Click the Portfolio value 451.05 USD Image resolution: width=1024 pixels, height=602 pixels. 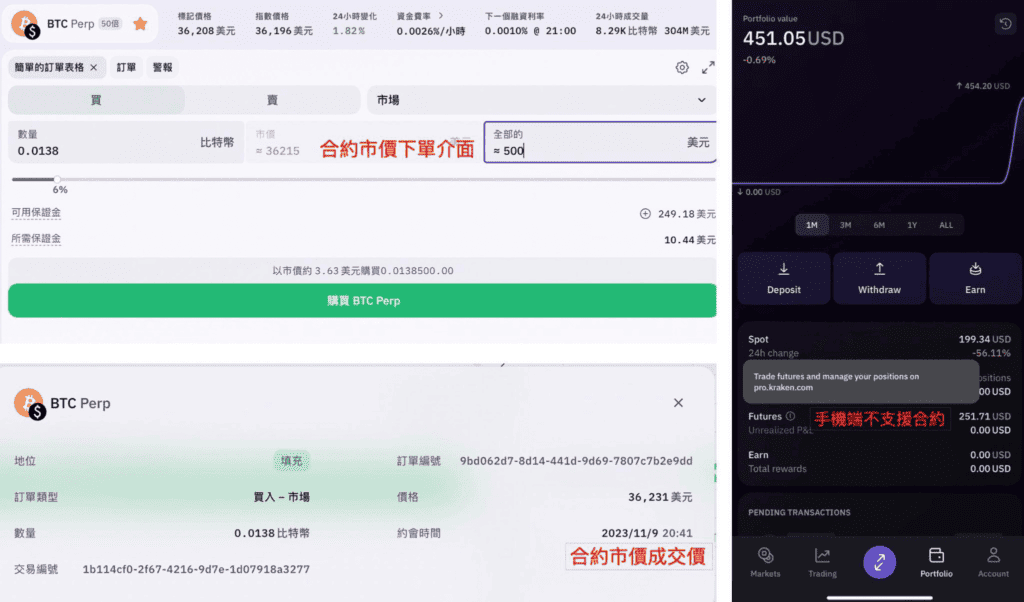(x=793, y=39)
